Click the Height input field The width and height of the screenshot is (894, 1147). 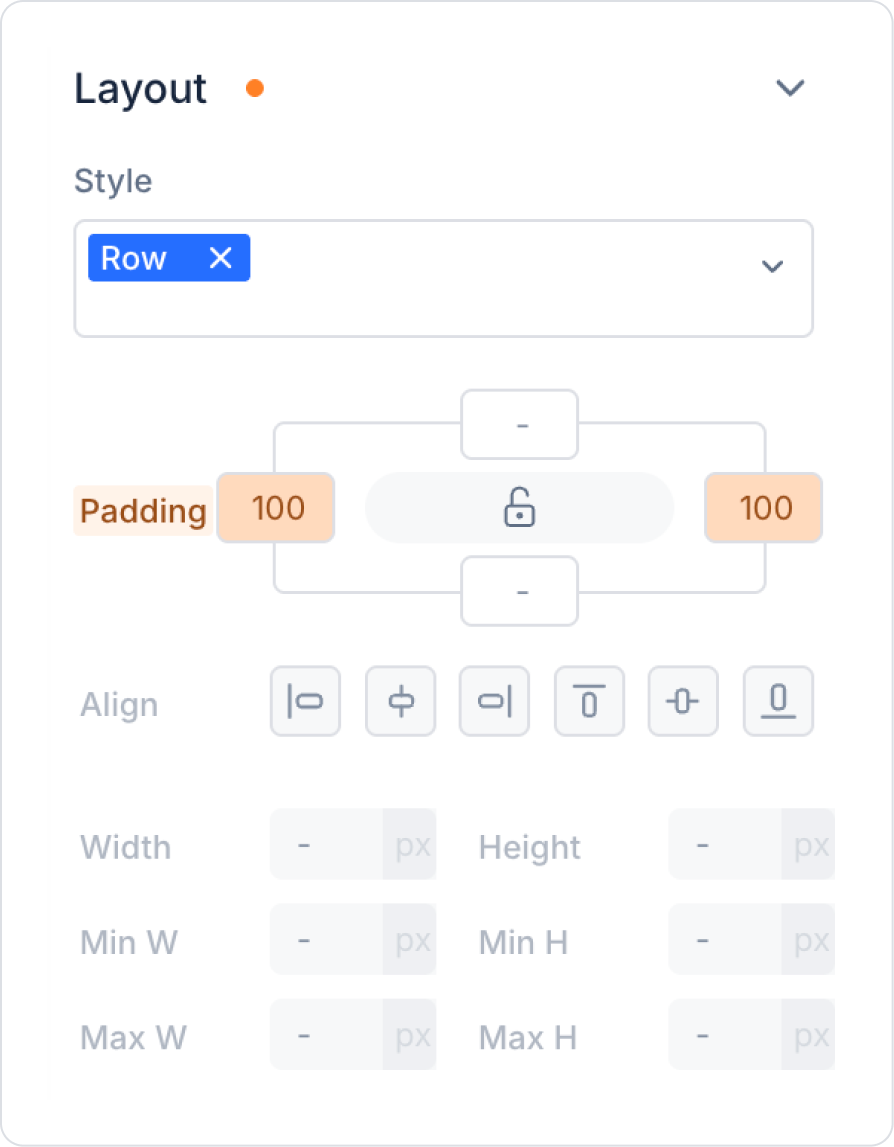(724, 846)
